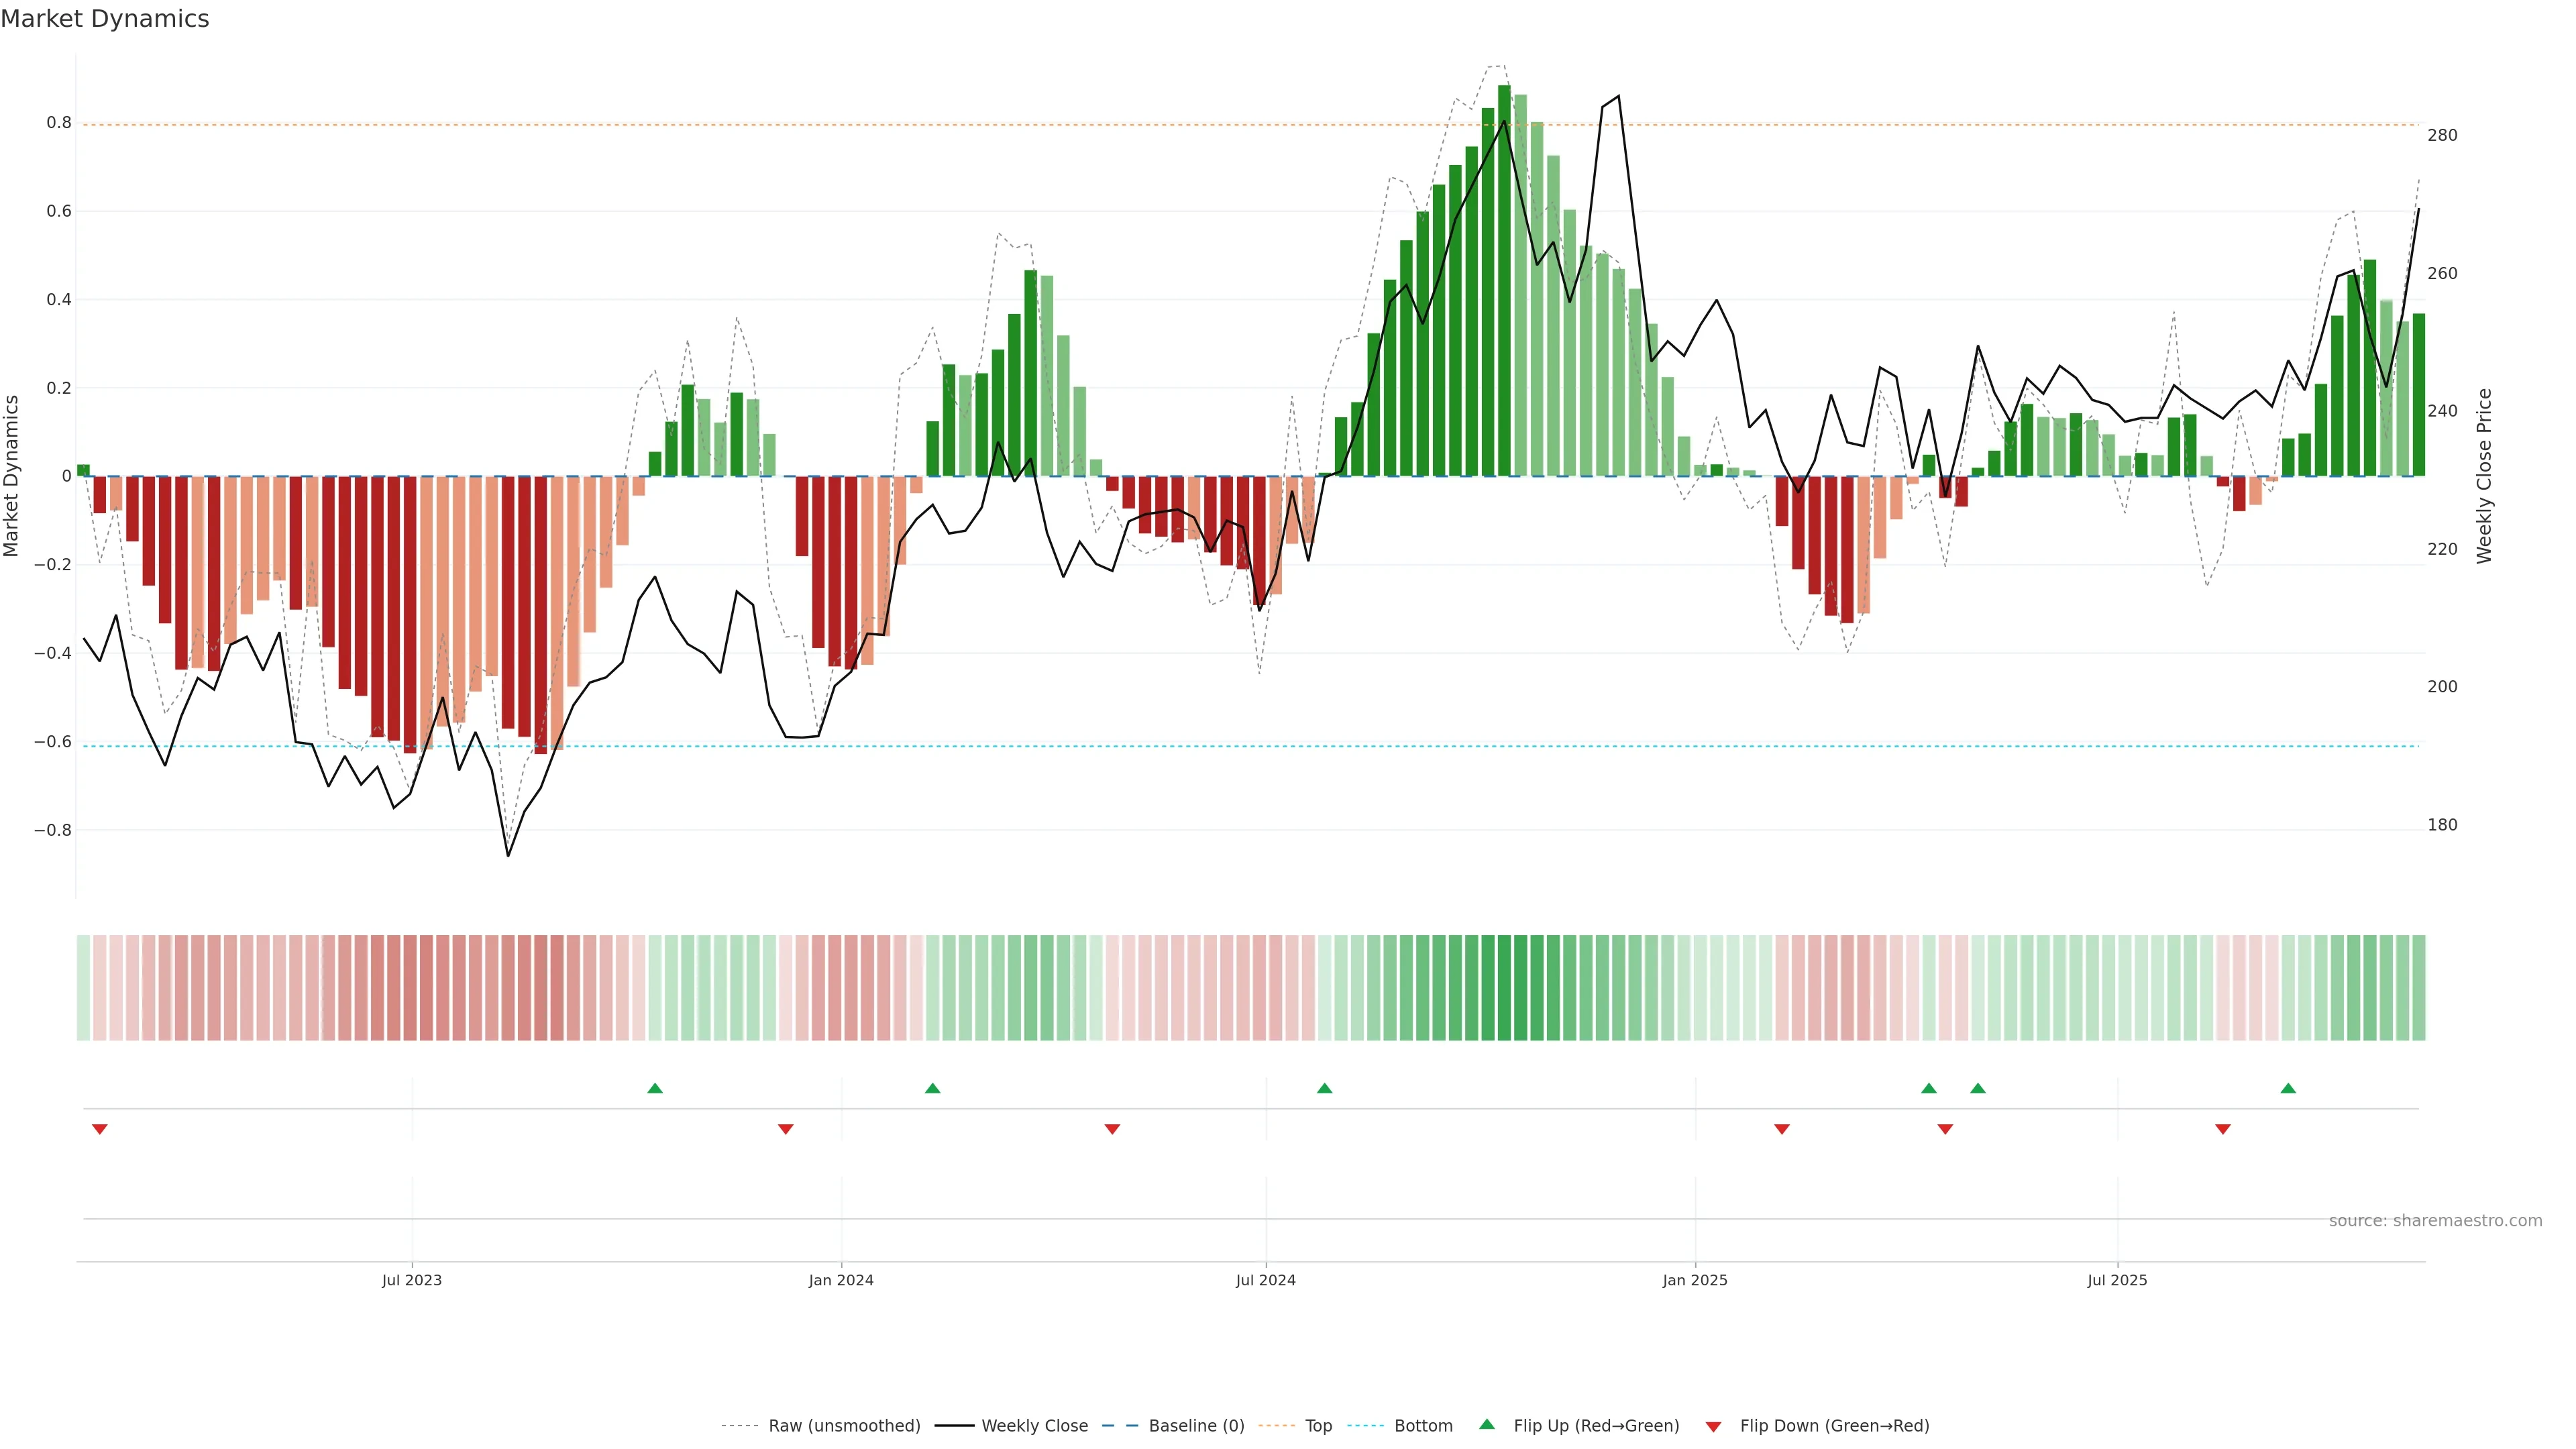Image resolution: width=2576 pixels, height=1449 pixels.
Task: Click the leftmost cell of the heatmap strip
Action: 83,988
